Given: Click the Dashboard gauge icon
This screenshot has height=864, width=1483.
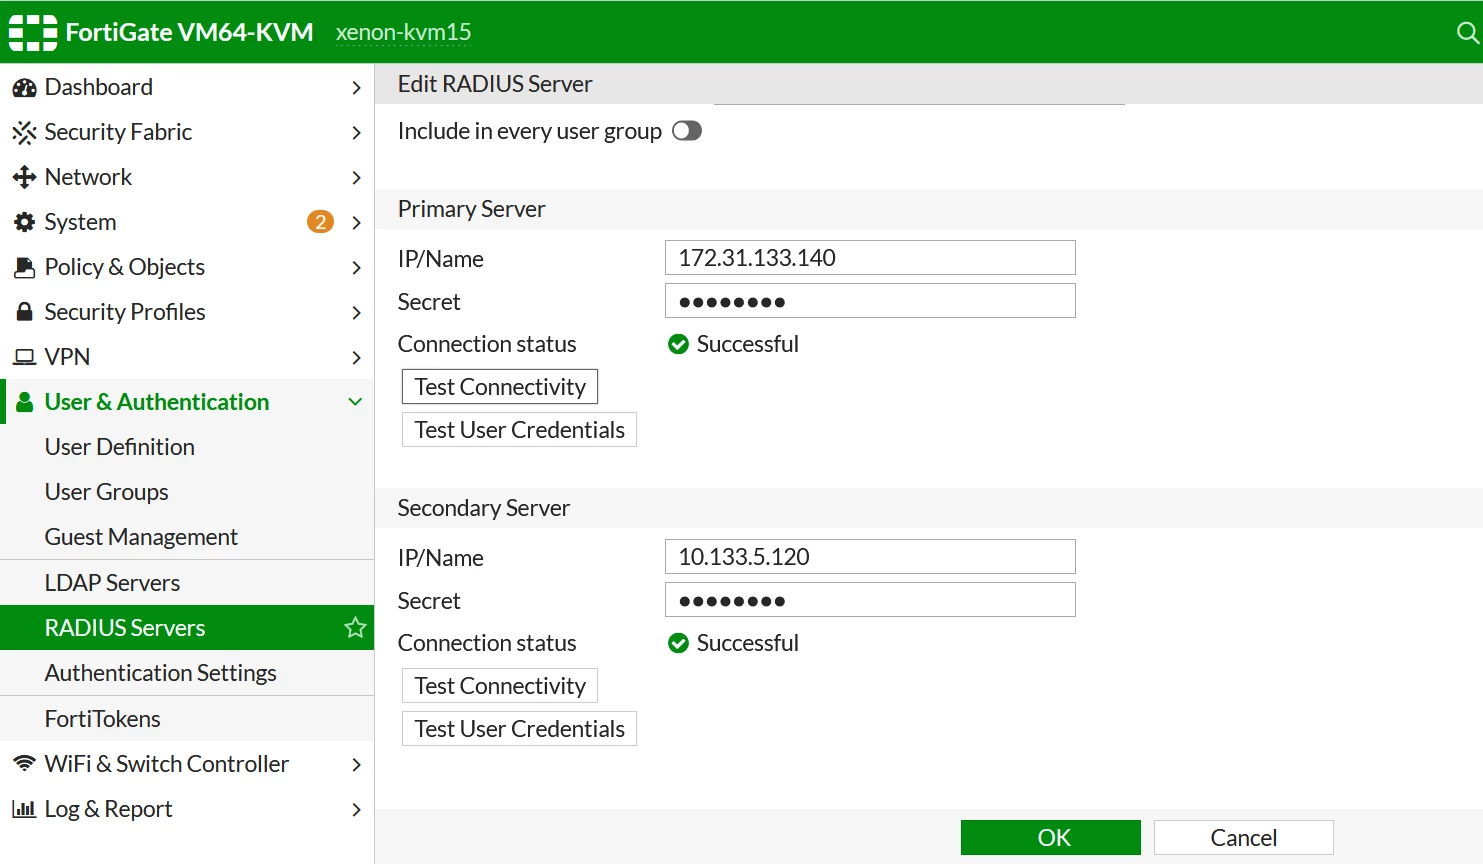Looking at the screenshot, I should (24, 88).
